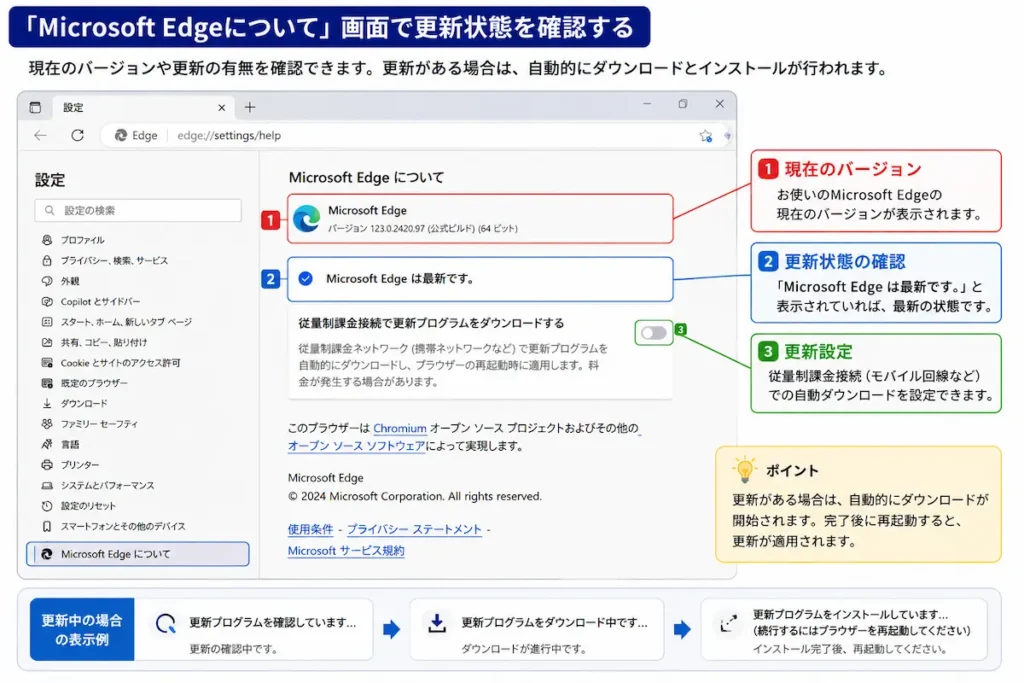
Task: Open 外観 settings label
Action: (x=70, y=281)
